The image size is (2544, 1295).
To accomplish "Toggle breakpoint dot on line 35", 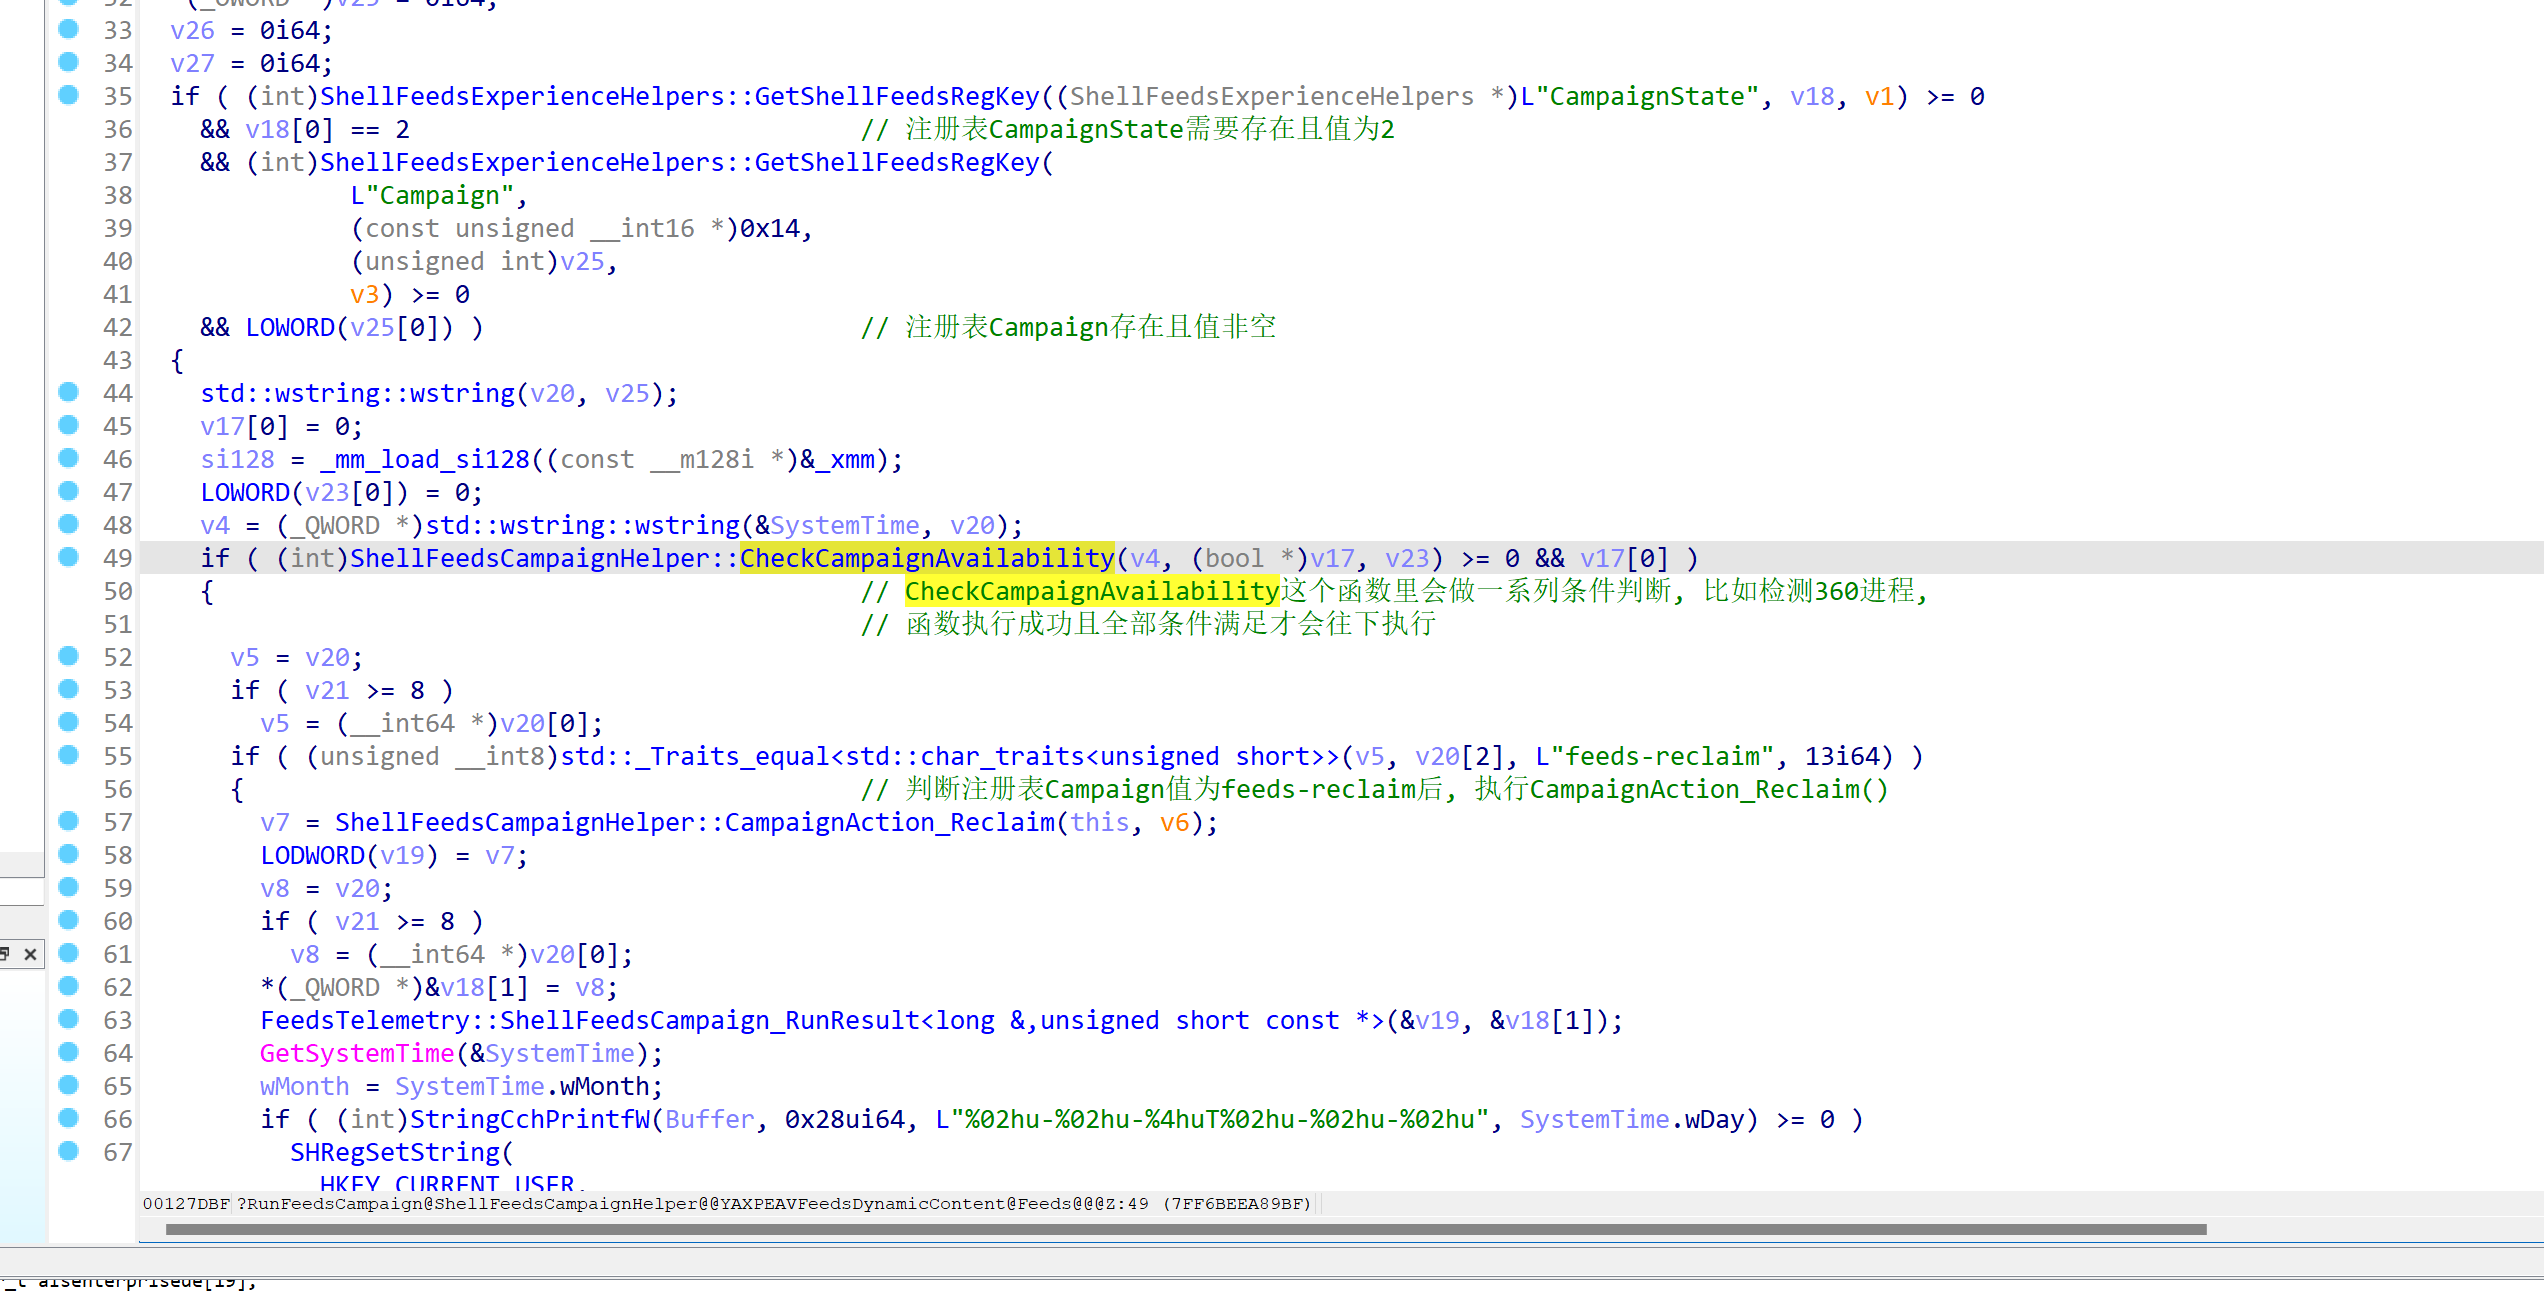I will pyautogui.click(x=68, y=95).
